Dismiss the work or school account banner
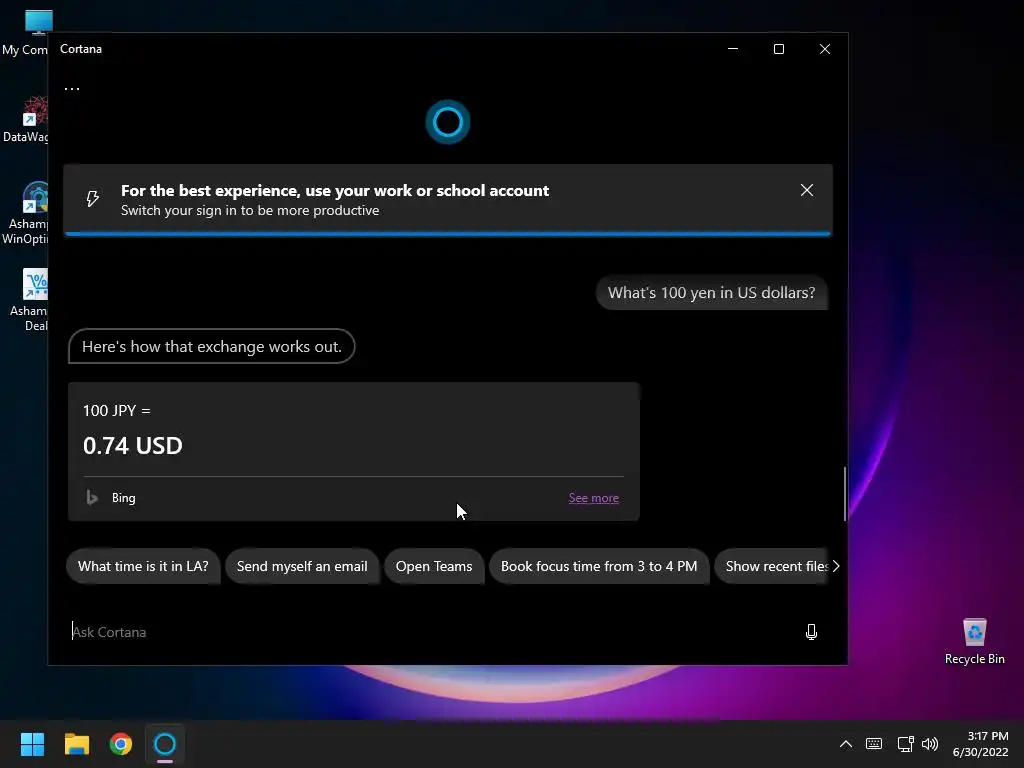1024x768 pixels. point(807,190)
